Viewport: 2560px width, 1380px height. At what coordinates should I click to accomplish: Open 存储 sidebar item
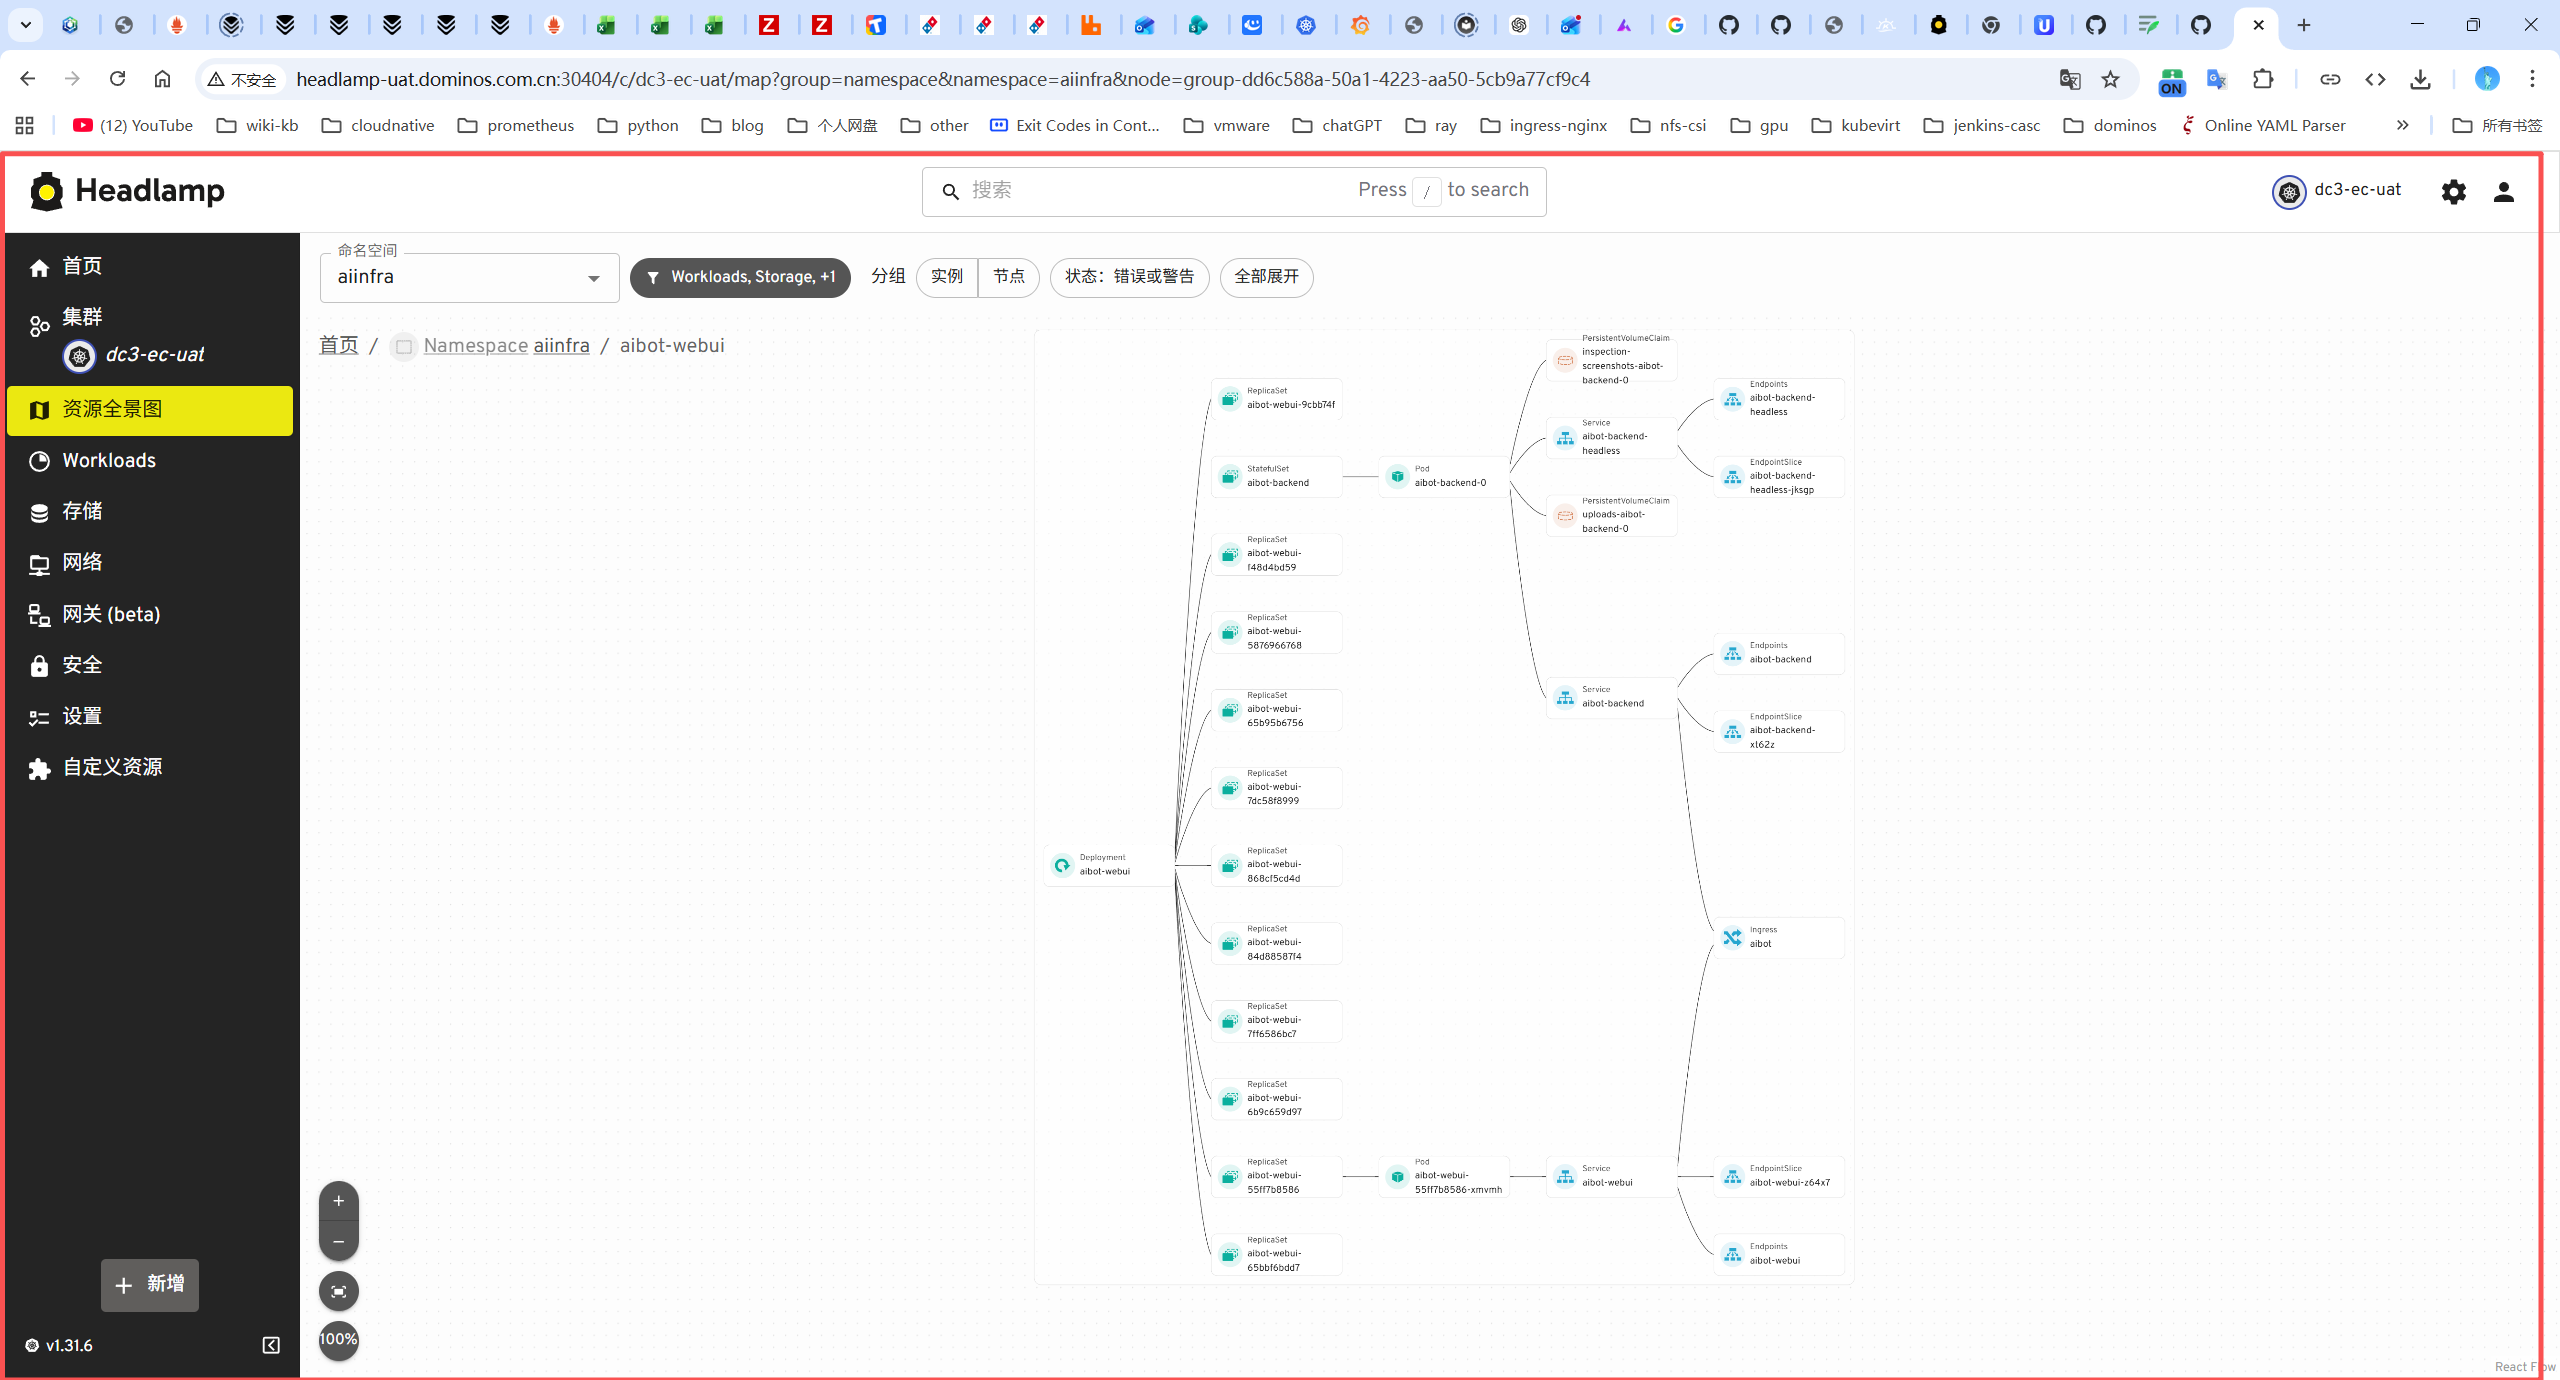coord(150,512)
